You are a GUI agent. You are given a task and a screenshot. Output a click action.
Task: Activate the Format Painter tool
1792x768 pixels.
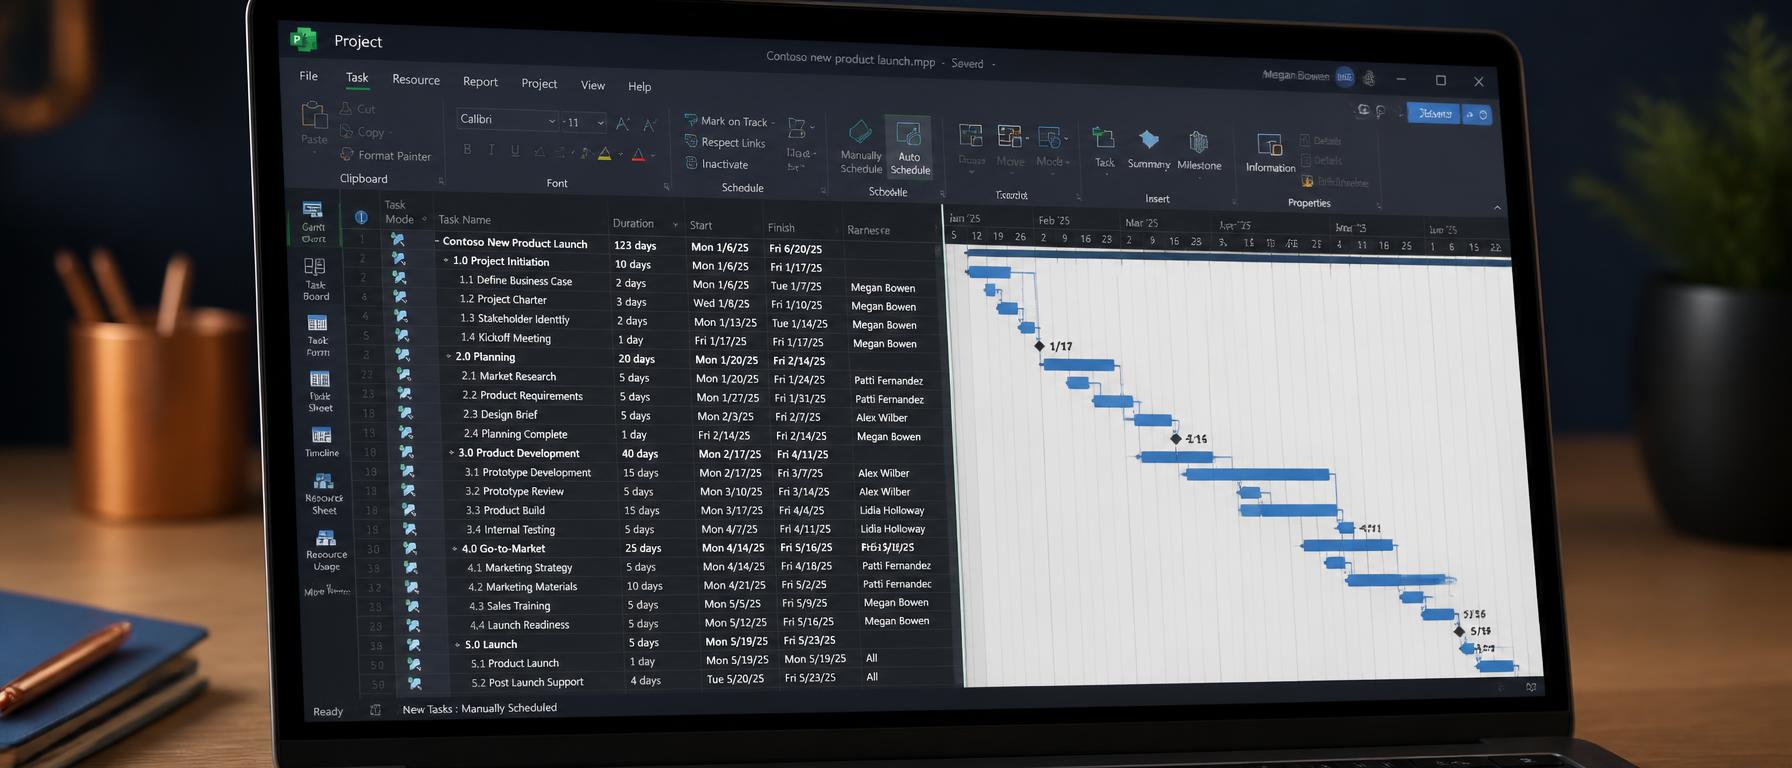point(385,155)
